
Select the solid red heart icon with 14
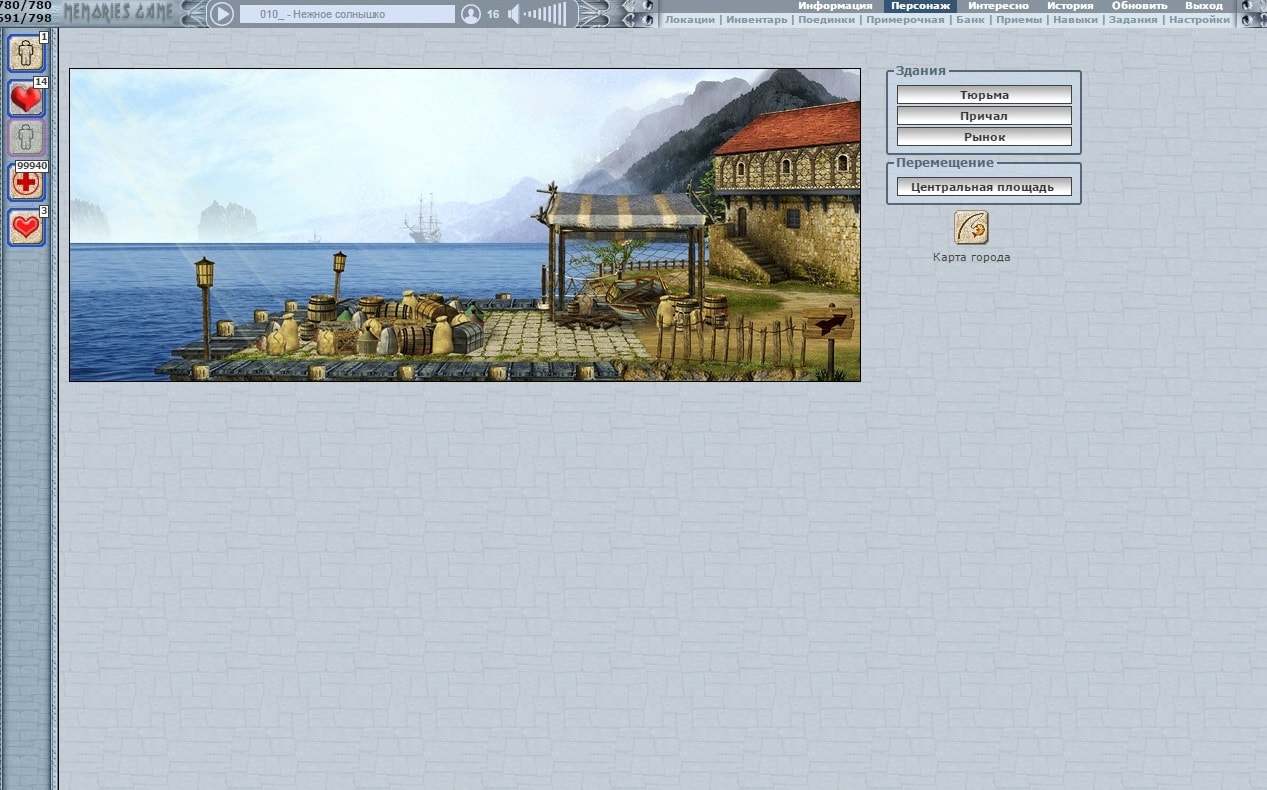(26, 98)
